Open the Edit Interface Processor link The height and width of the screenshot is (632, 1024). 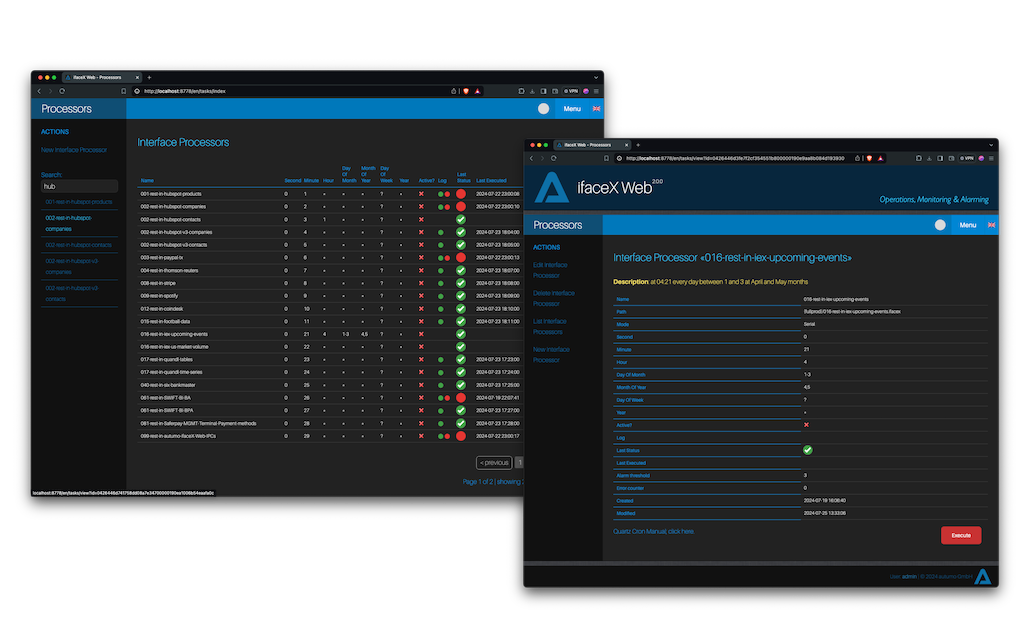click(551, 270)
